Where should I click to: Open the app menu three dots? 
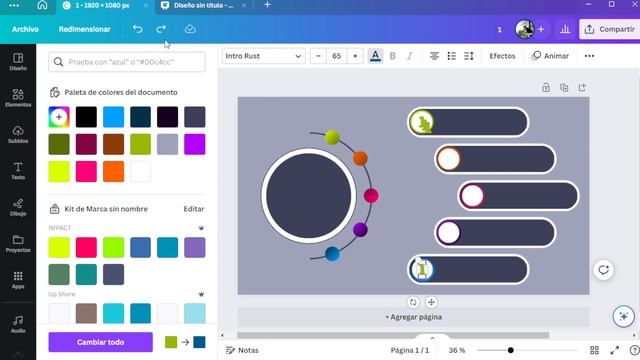(14, 5)
